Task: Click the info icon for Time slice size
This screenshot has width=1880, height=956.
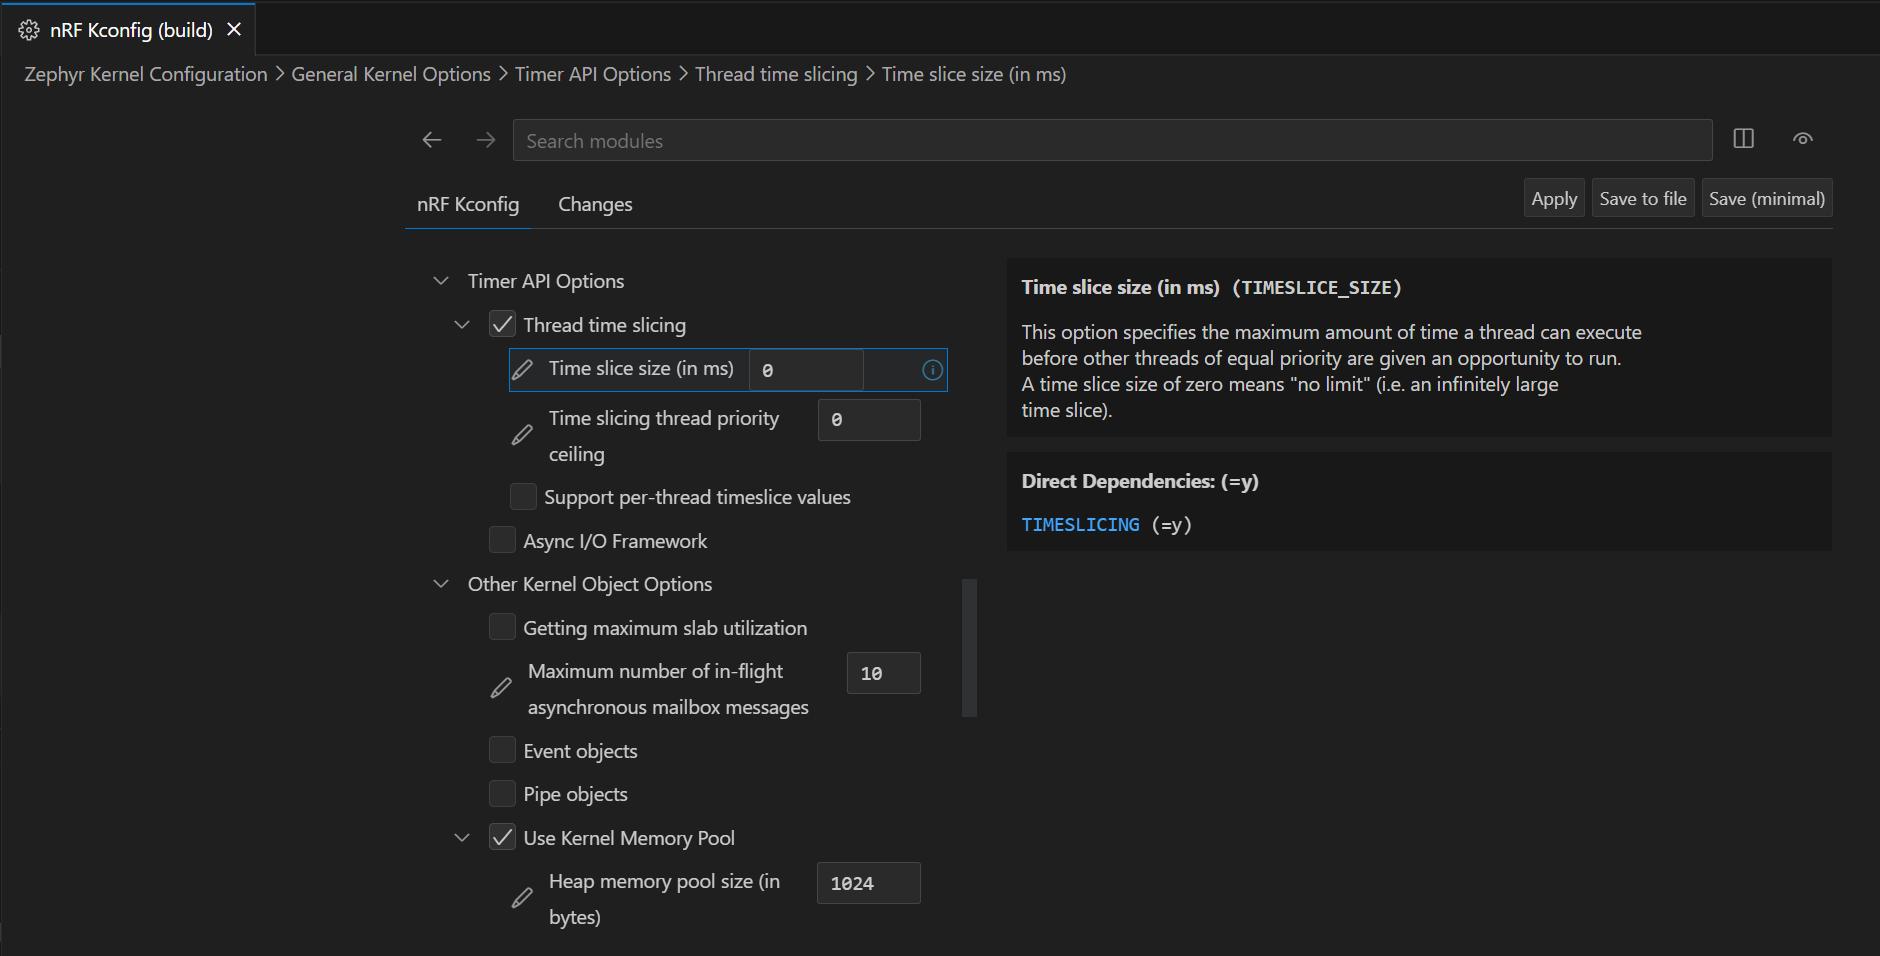Action: pos(932,370)
